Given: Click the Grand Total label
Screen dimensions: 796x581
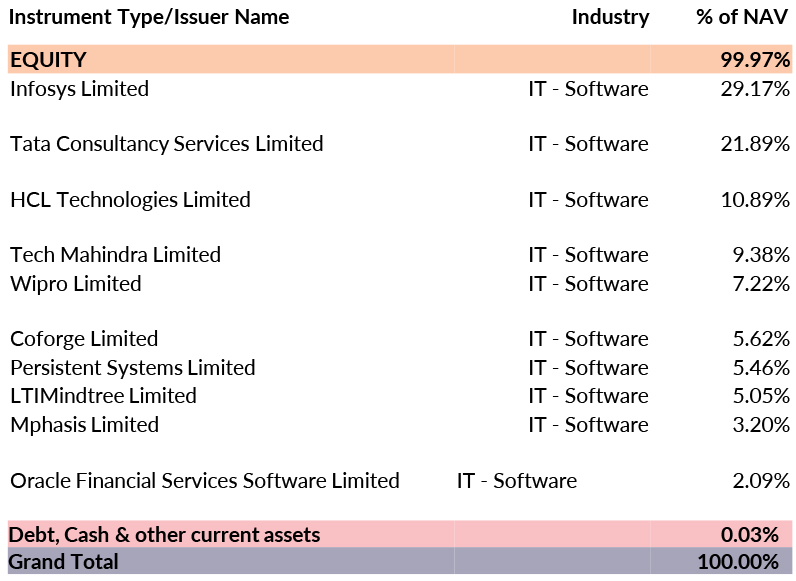Looking at the screenshot, I should [63, 562].
